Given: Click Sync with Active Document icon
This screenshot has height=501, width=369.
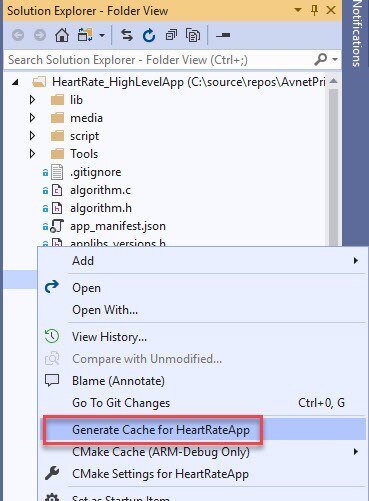Looking at the screenshot, I should click(x=127, y=35).
